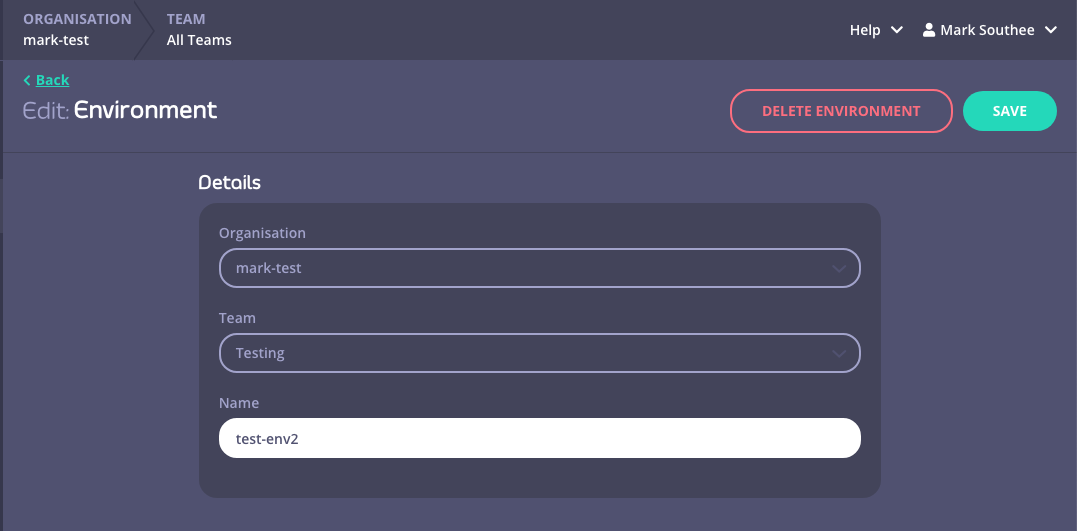This screenshot has width=1077, height=531.
Task: Click the chevron beside Mark Southee
Action: coord(1050,30)
